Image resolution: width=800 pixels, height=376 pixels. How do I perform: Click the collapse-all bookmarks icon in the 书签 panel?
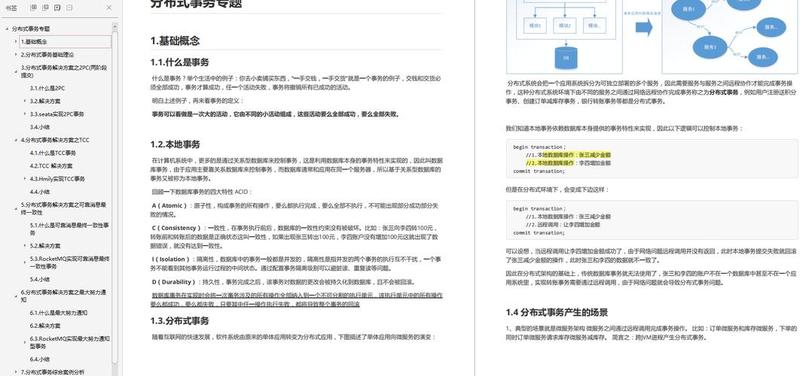(45, 8)
